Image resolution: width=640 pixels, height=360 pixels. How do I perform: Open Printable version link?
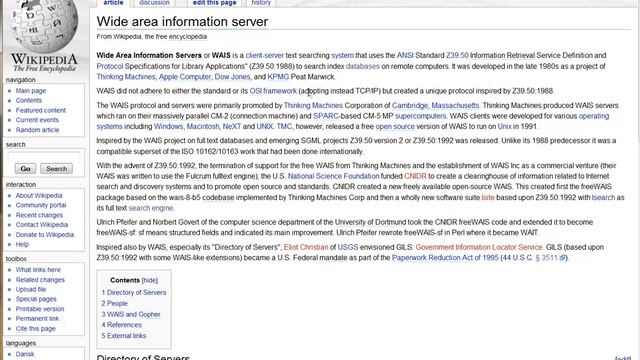coord(40,309)
